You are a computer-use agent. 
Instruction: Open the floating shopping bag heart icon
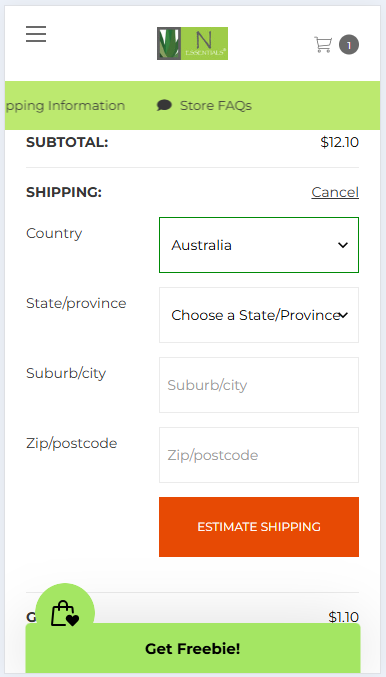65,613
